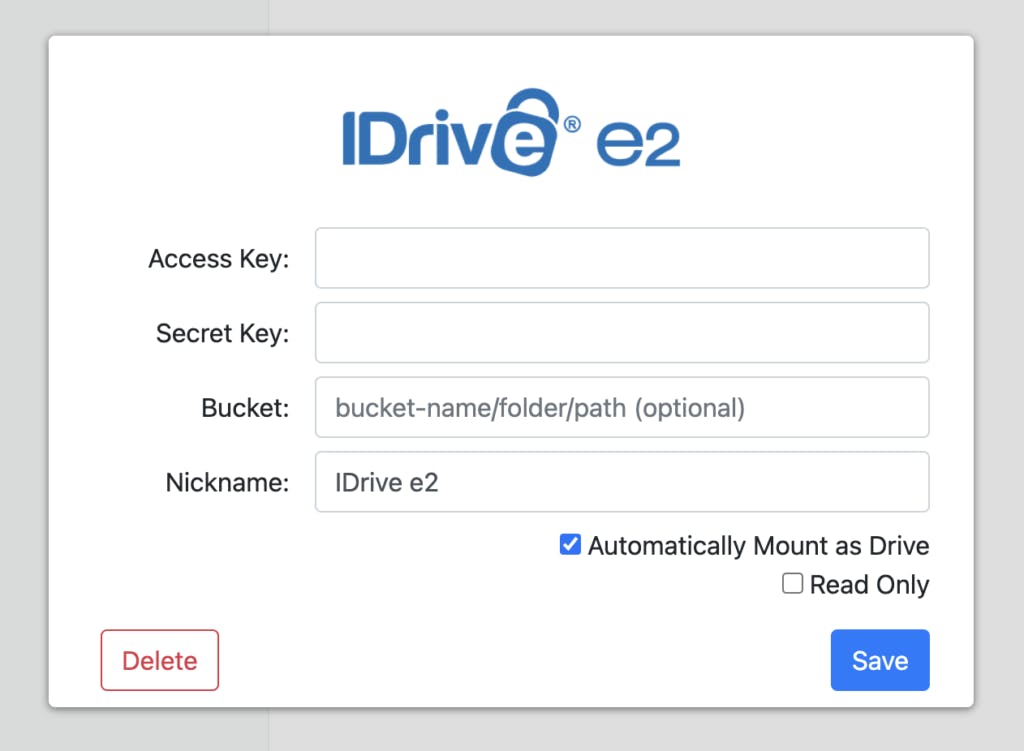The height and width of the screenshot is (751, 1024).
Task: Click the Read Only label text
Action: point(869,585)
